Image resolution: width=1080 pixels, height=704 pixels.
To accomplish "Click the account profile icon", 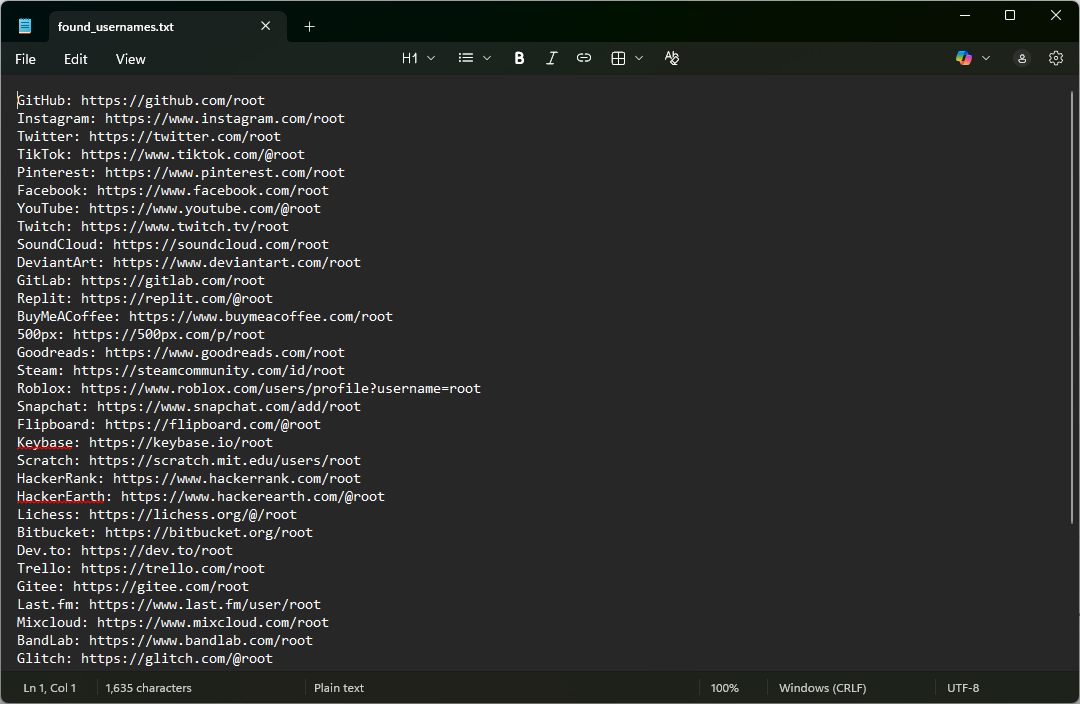I will pyautogui.click(x=1022, y=59).
